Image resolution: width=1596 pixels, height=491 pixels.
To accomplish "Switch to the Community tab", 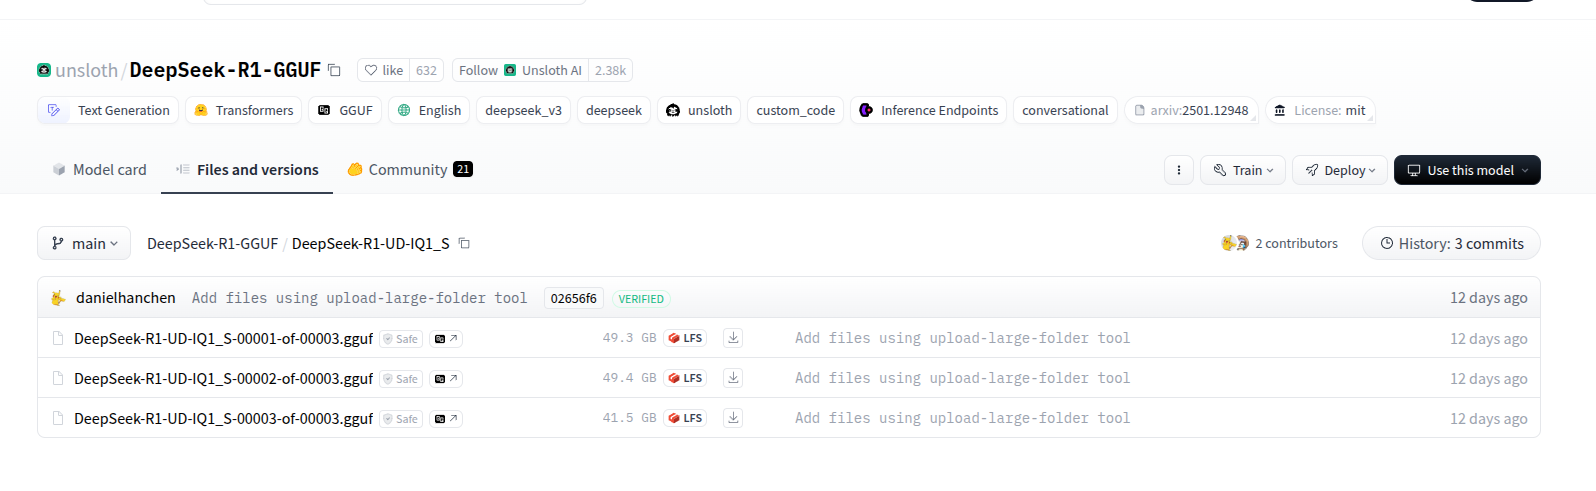I will pos(410,170).
